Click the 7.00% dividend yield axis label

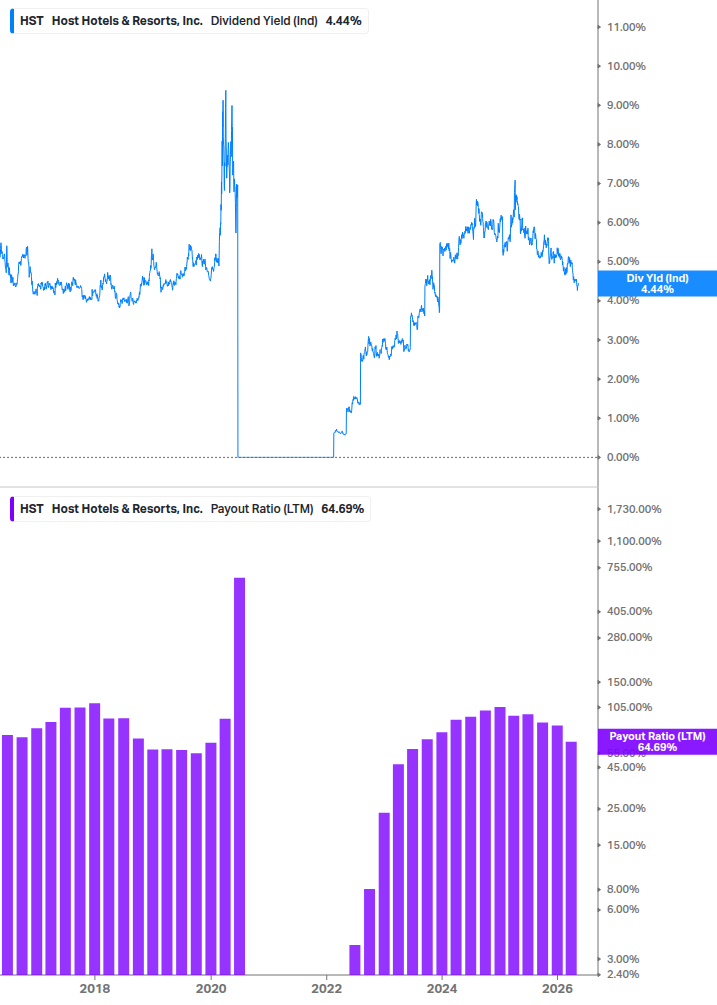[623, 183]
